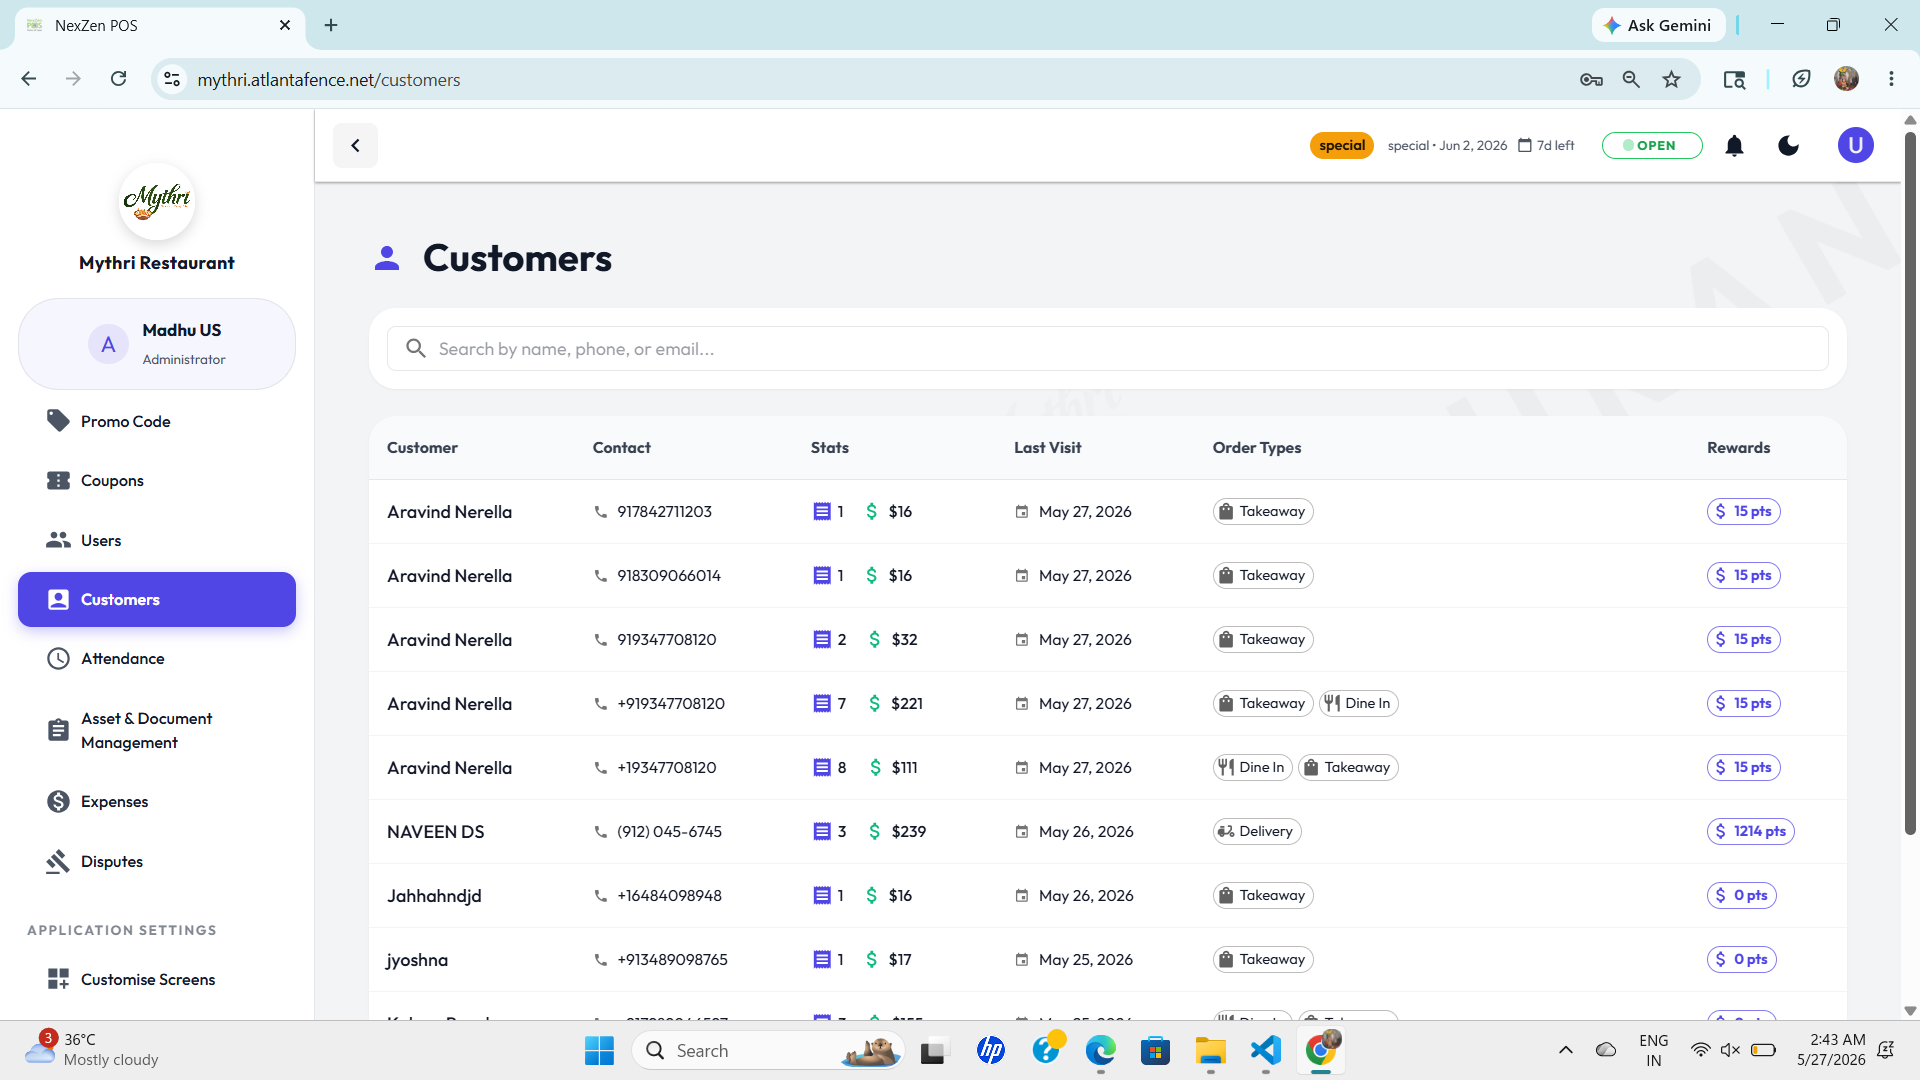Open Microsoft Edge from taskbar

click(x=1100, y=1051)
